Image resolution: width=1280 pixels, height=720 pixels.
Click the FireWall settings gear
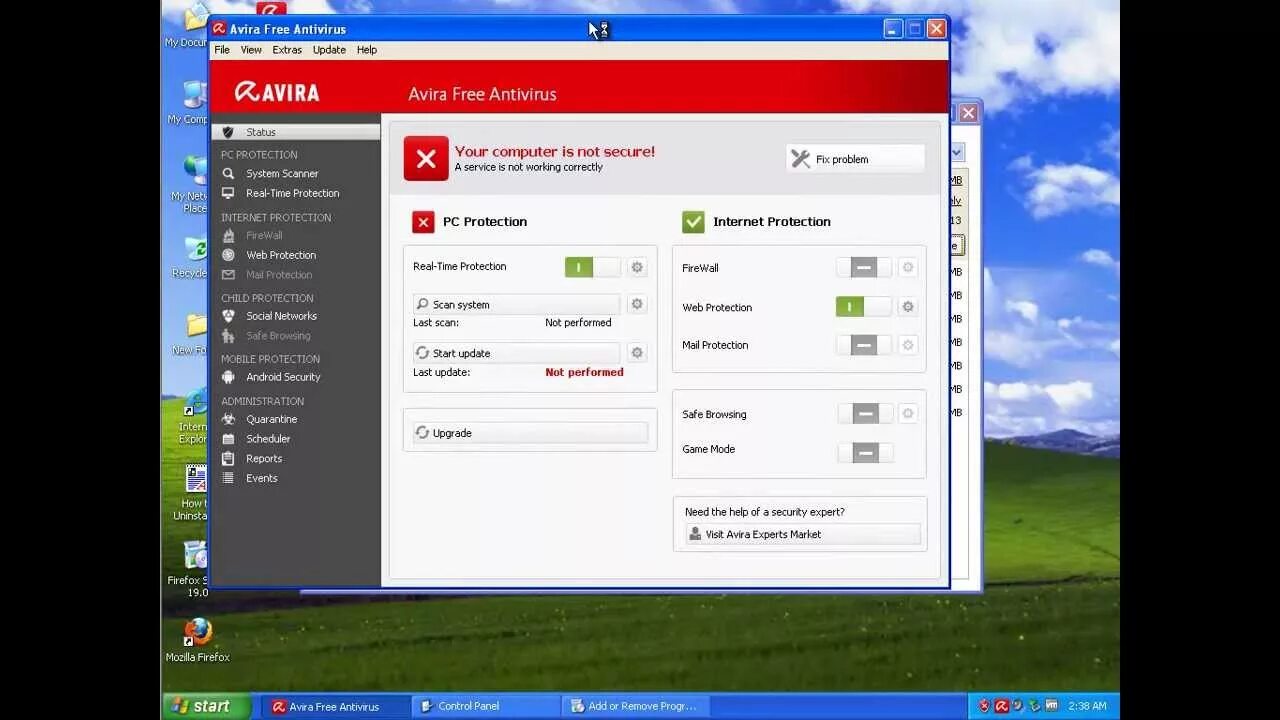click(x=908, y=267)
